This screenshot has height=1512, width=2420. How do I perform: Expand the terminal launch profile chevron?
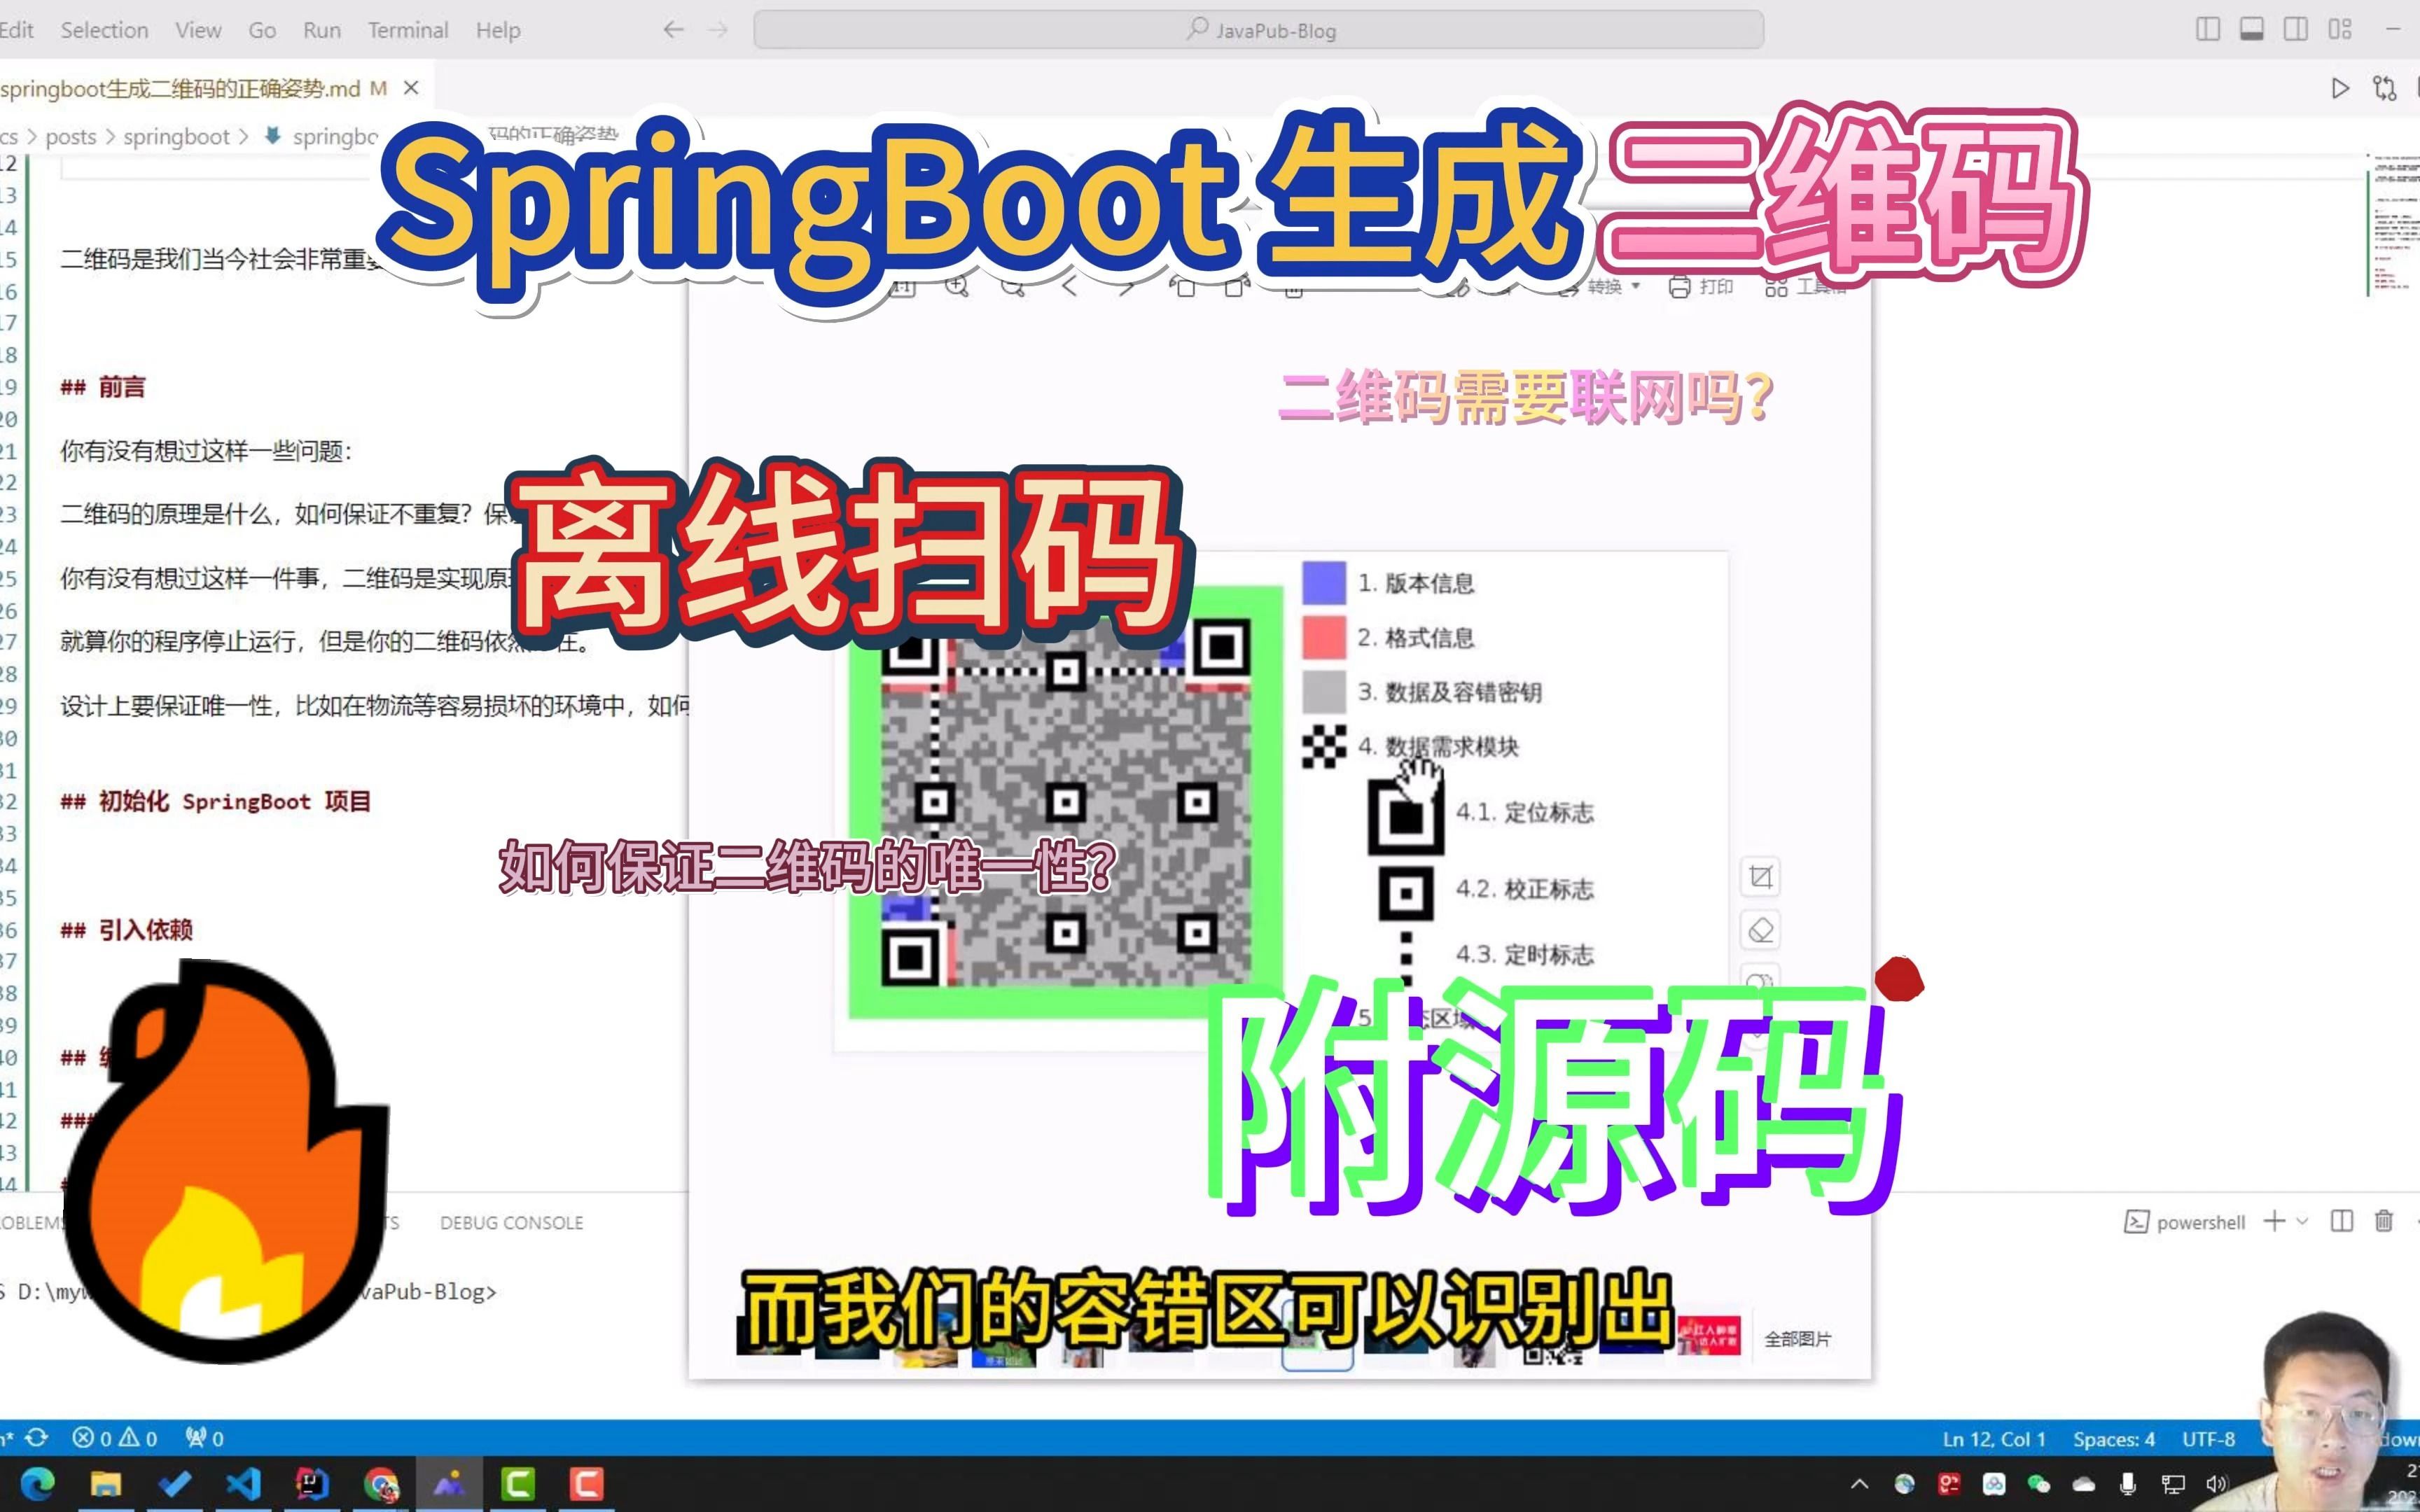2302,1221
